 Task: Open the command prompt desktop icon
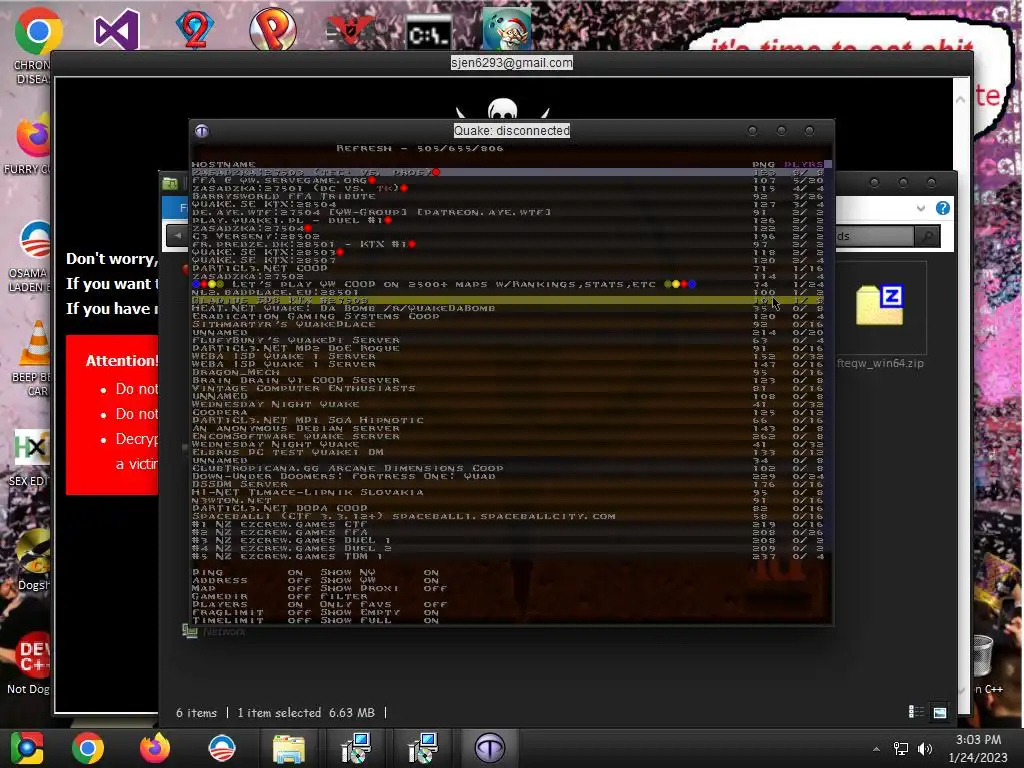coord(428,34)
